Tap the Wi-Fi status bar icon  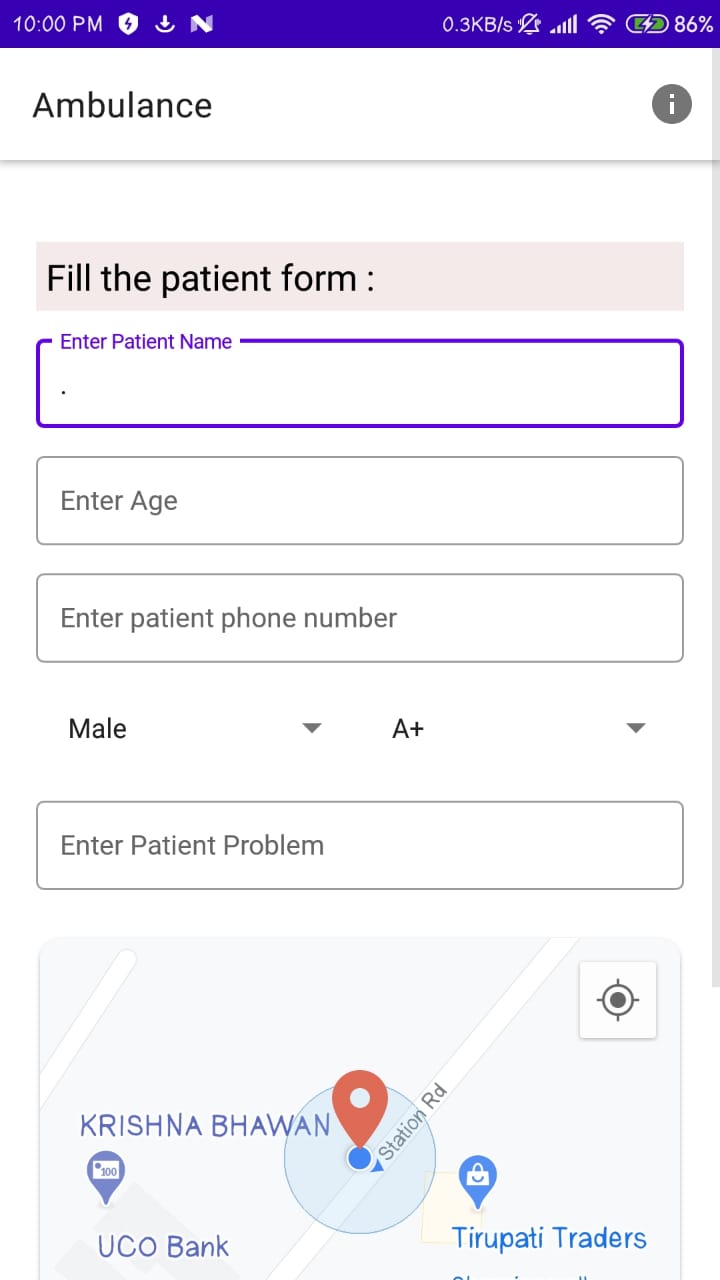600,24
